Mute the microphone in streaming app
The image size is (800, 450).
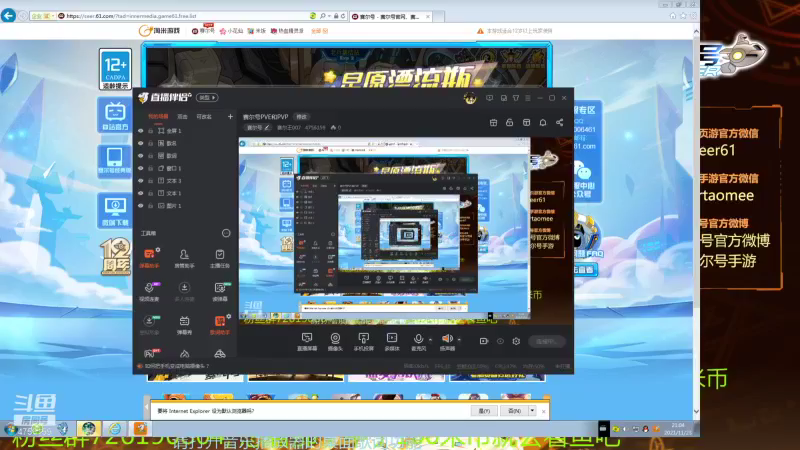(418, 341)
